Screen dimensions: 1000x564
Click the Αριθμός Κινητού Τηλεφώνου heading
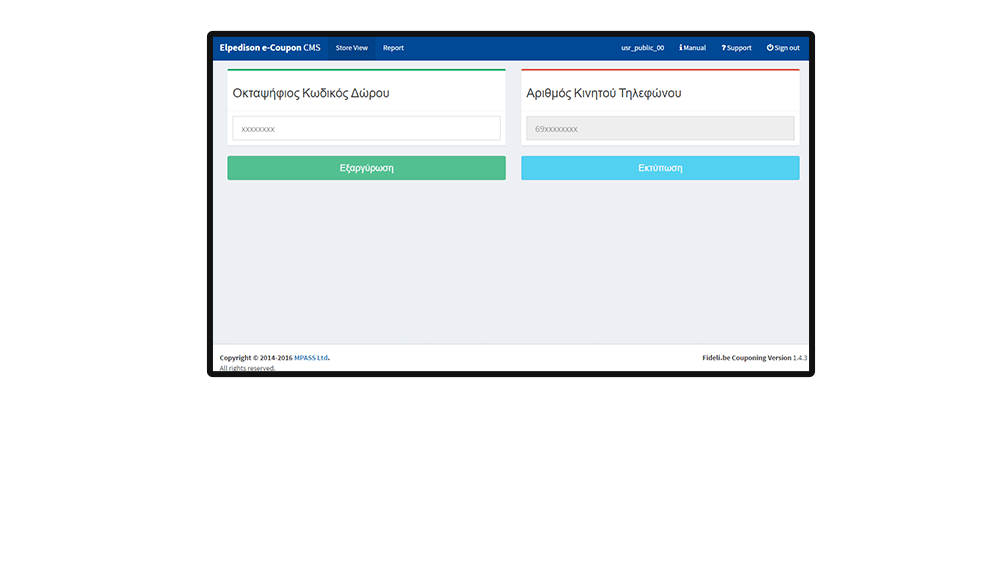click(x=603, y=93)
